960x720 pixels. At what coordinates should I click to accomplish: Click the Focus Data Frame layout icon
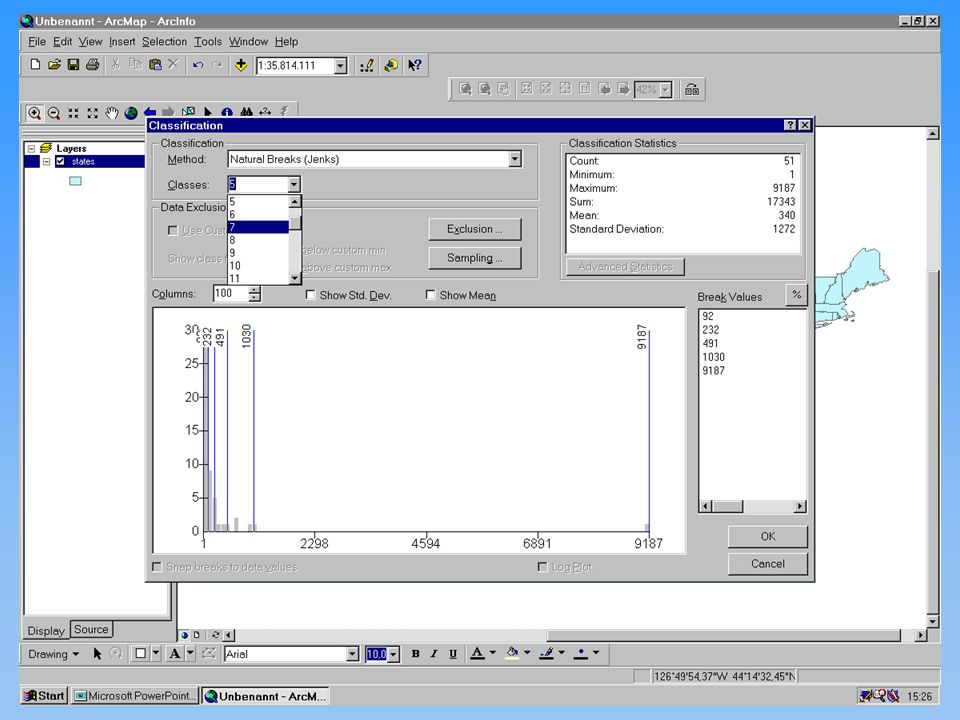[692, 89]
